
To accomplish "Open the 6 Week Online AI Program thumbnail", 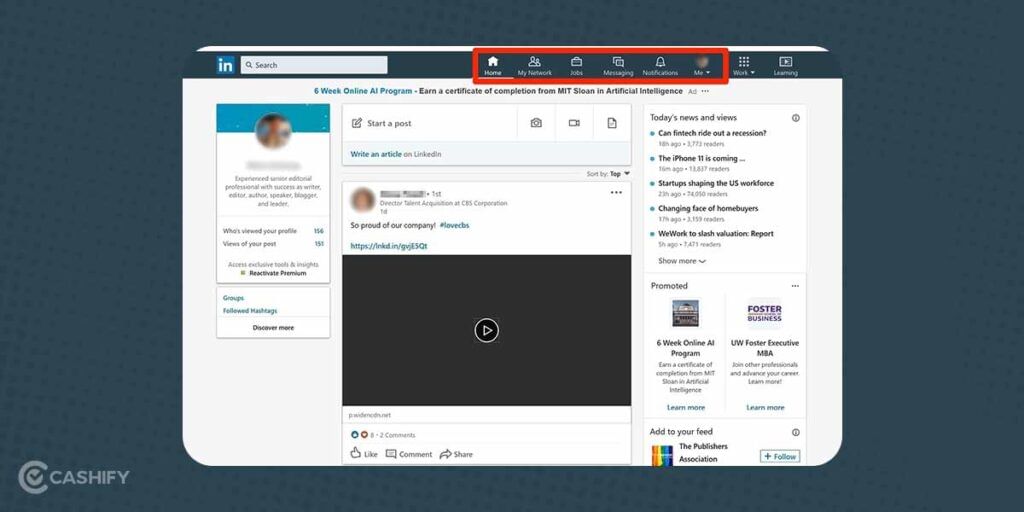I will point(686,313).
